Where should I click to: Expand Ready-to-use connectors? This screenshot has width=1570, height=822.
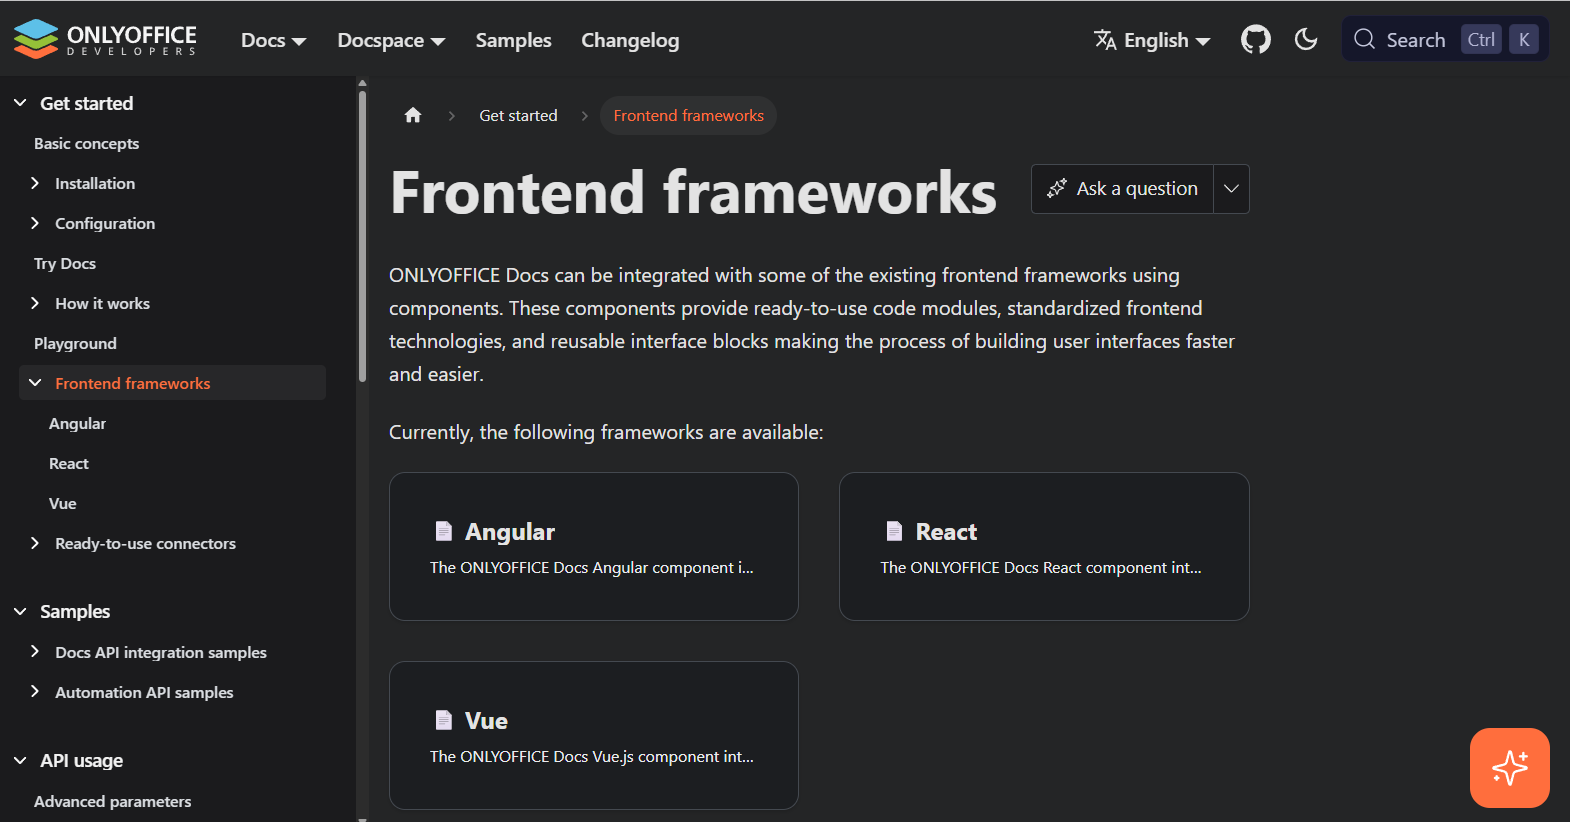tap(37, 543)
